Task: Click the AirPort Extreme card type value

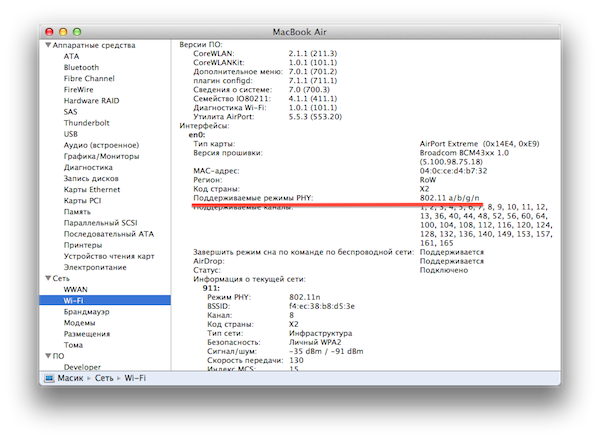Action: [479, 144]
